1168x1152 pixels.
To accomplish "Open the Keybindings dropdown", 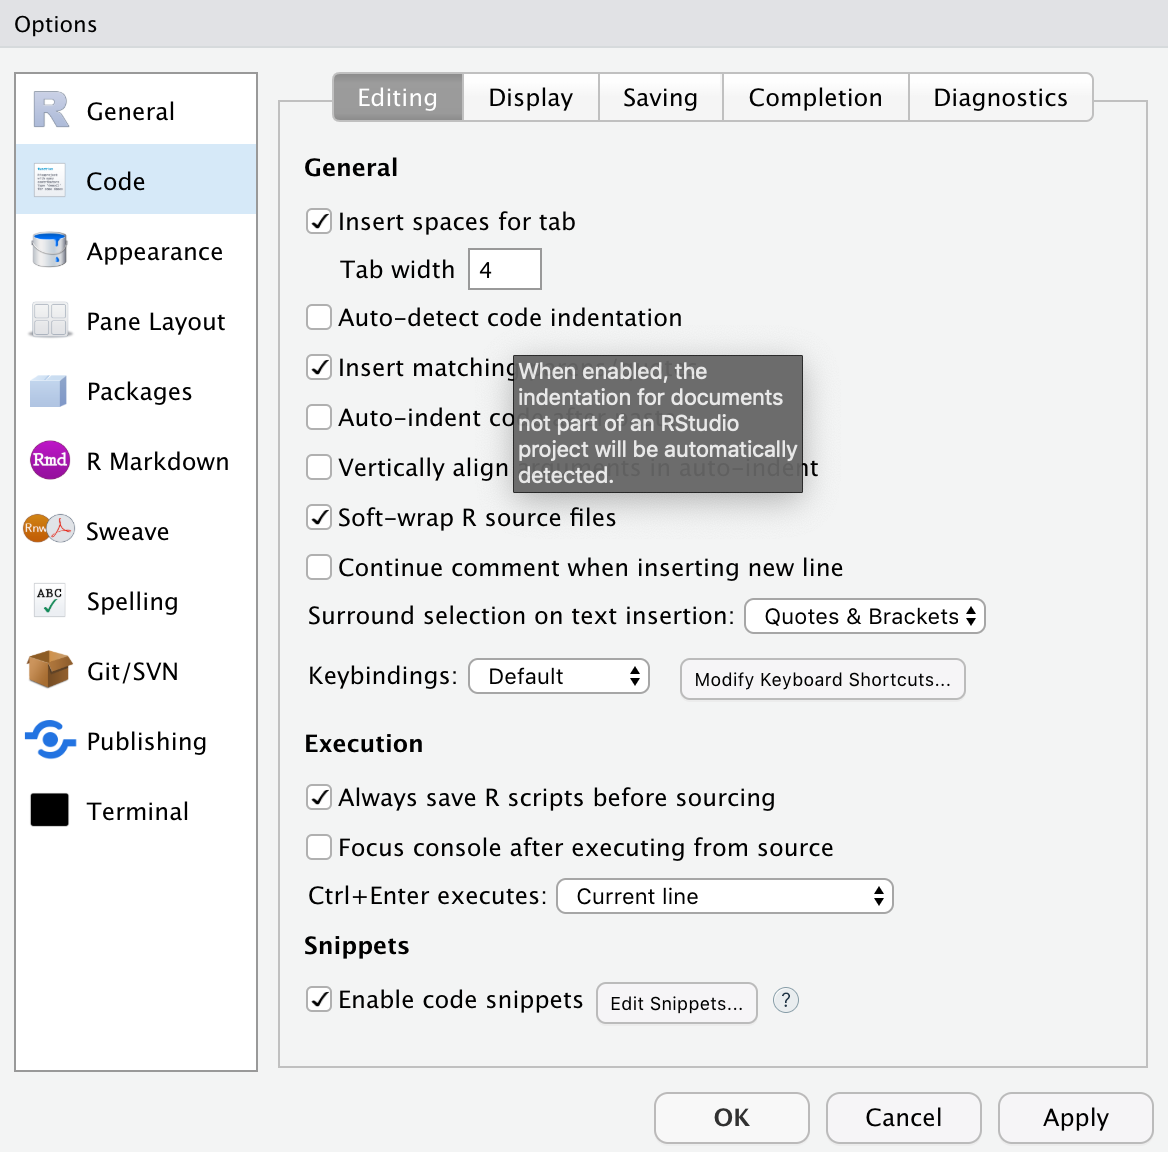I will 558,676.
